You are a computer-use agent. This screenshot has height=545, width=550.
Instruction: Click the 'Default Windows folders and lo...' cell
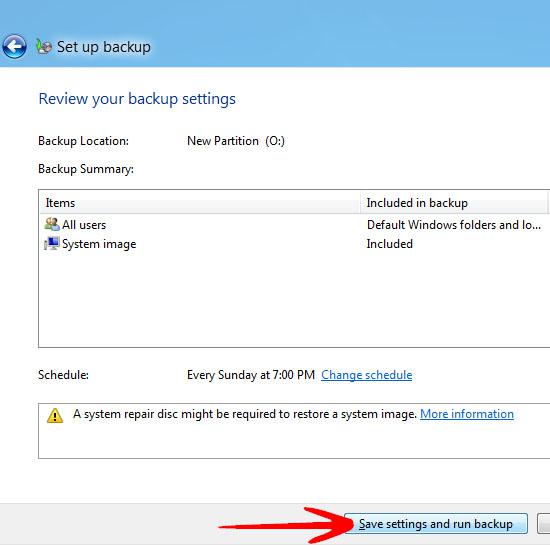[454, 225]
